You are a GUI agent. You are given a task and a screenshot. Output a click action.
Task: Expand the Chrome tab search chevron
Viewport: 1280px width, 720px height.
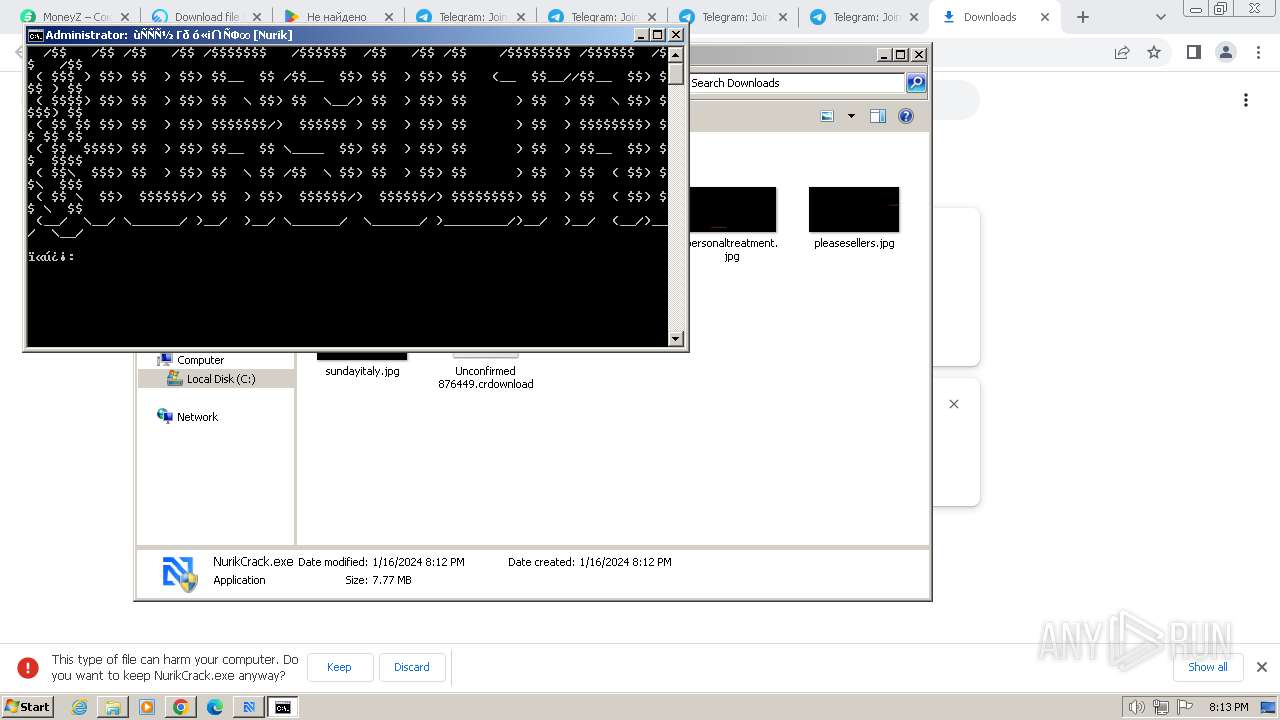tap(1160, 17)
